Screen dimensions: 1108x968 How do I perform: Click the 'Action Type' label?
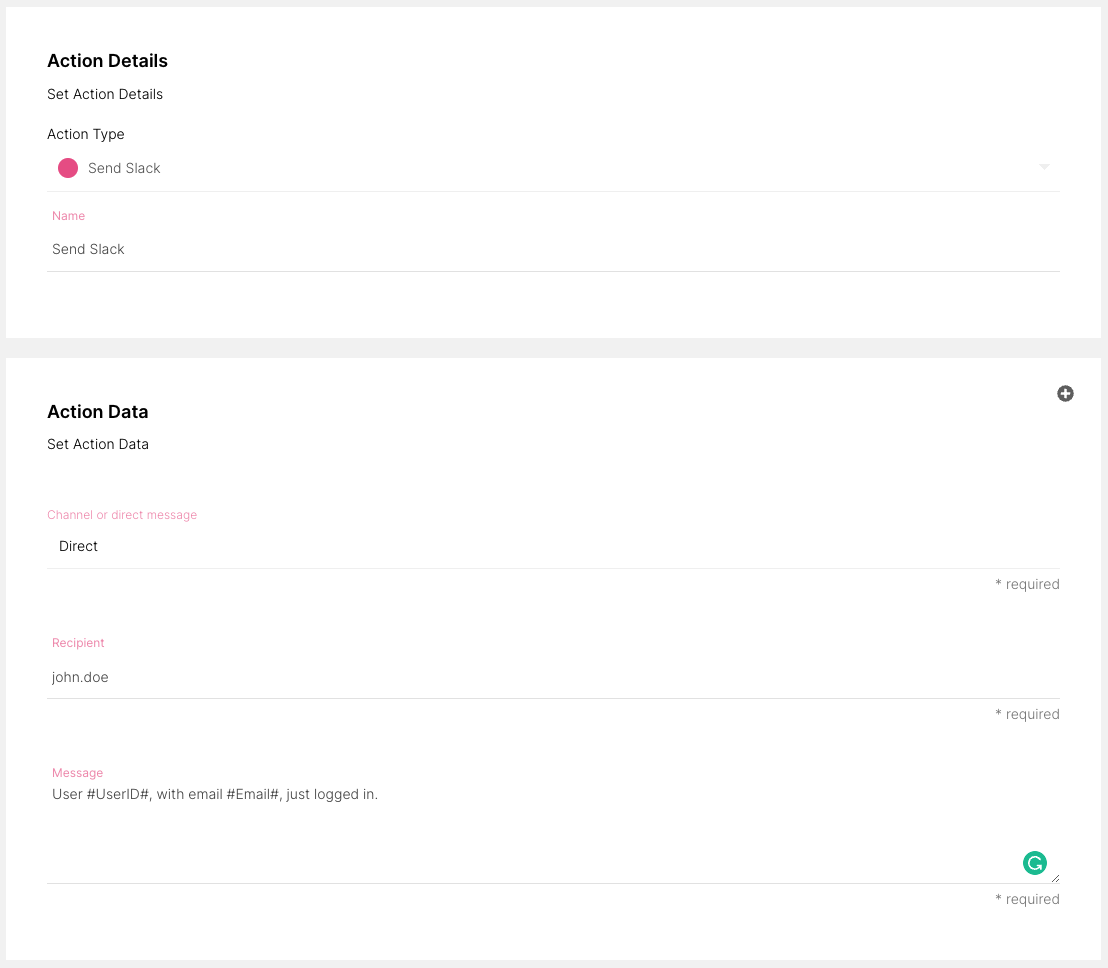point(86,134)
